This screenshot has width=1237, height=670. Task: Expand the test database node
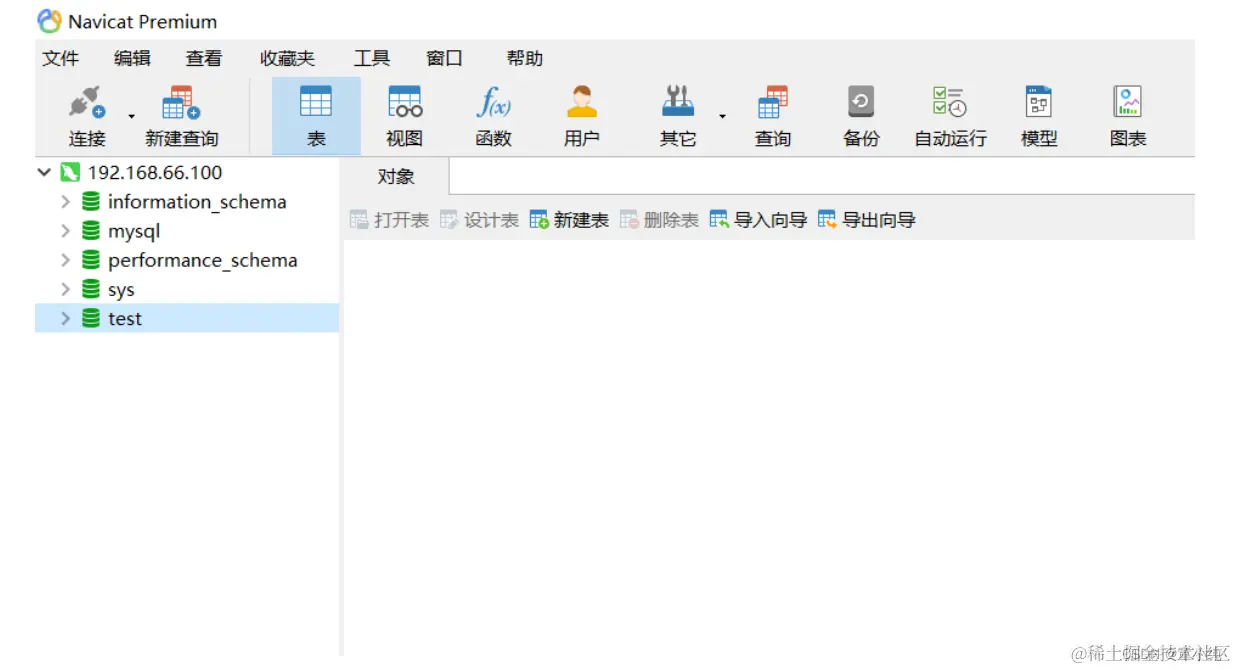65,319
